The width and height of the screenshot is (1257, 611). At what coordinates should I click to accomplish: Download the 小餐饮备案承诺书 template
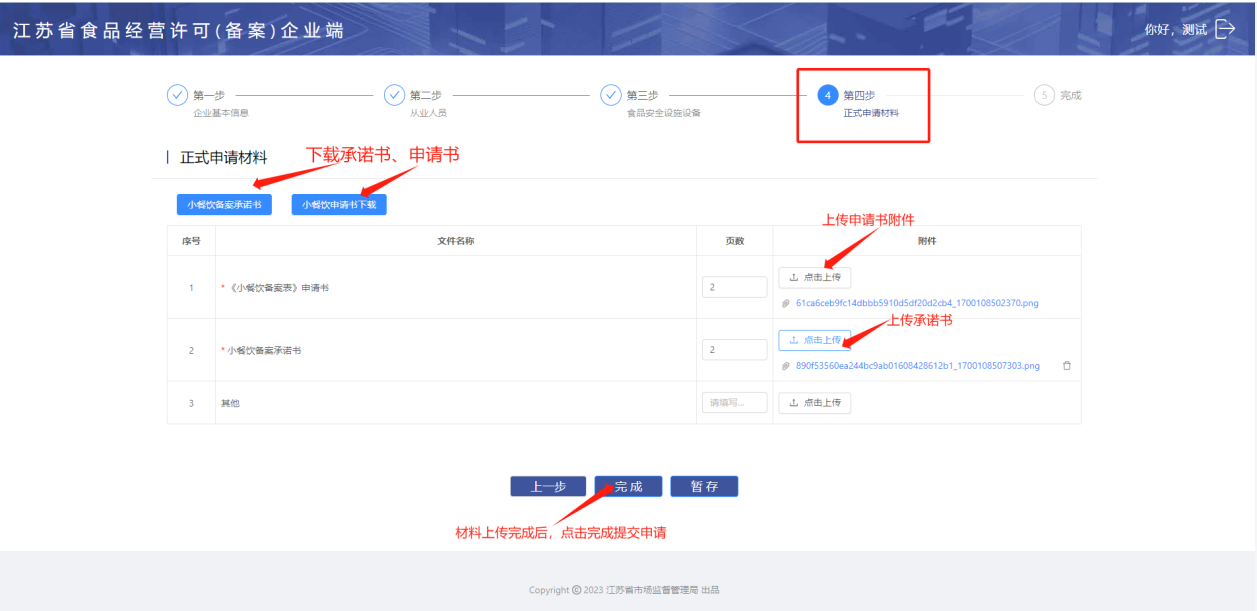224,204
